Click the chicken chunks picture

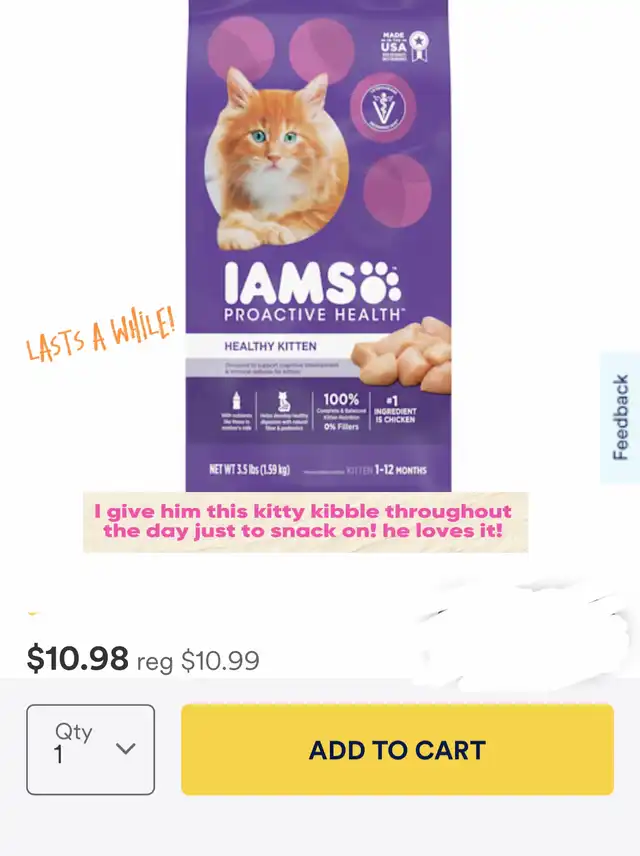(402, 355)
